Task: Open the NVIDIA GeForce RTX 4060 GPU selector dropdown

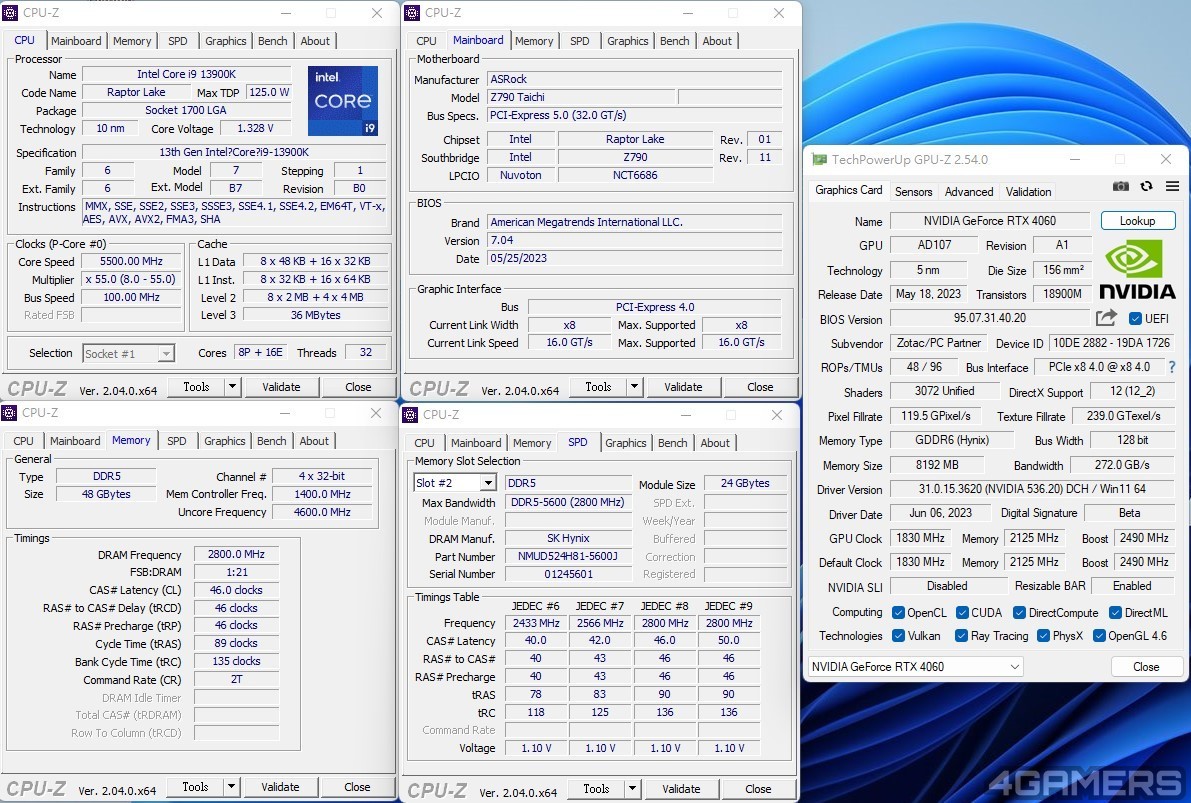Action: pyautogui.click(x=915, y=666)
